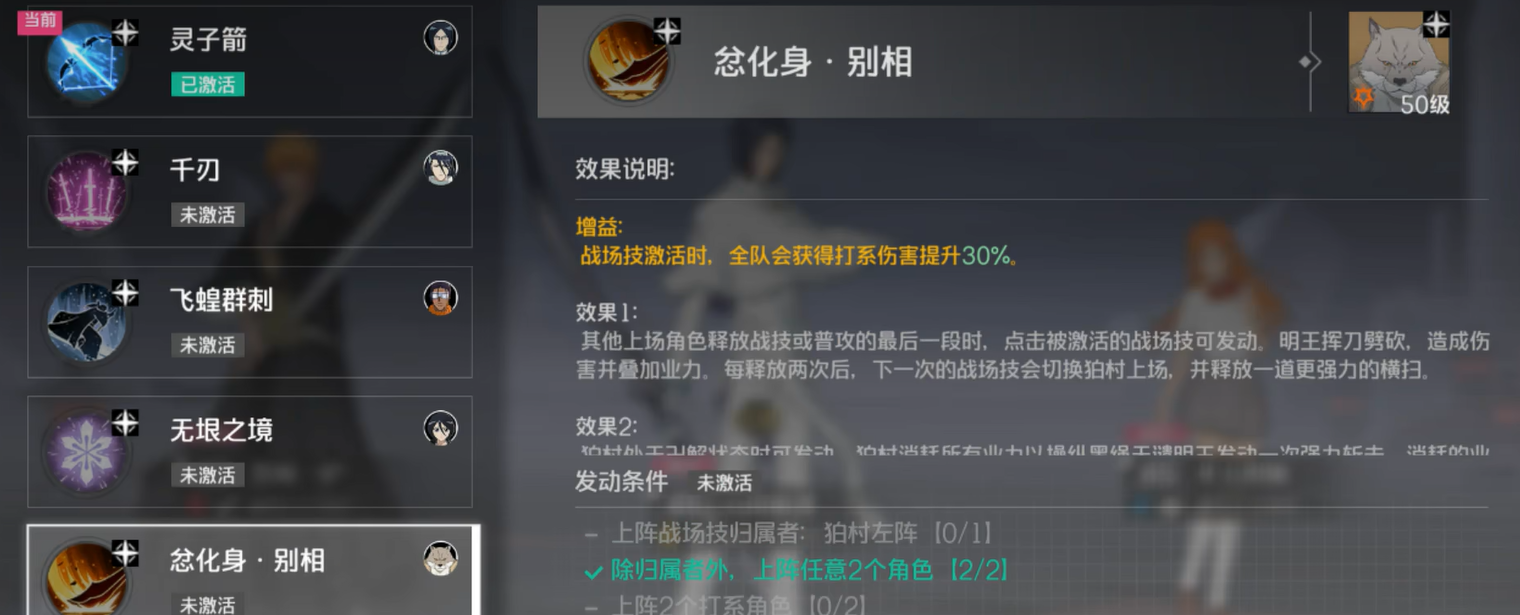The height and width of the screenshot is (615, 1520).
Task: Select the 千刃 skill icon
Action: [x=86, y=192]
